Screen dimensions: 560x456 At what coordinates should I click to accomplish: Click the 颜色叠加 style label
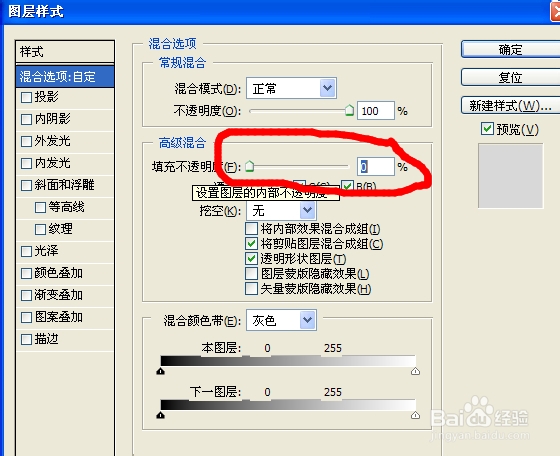pyautogui.click(x=59, y=273)
